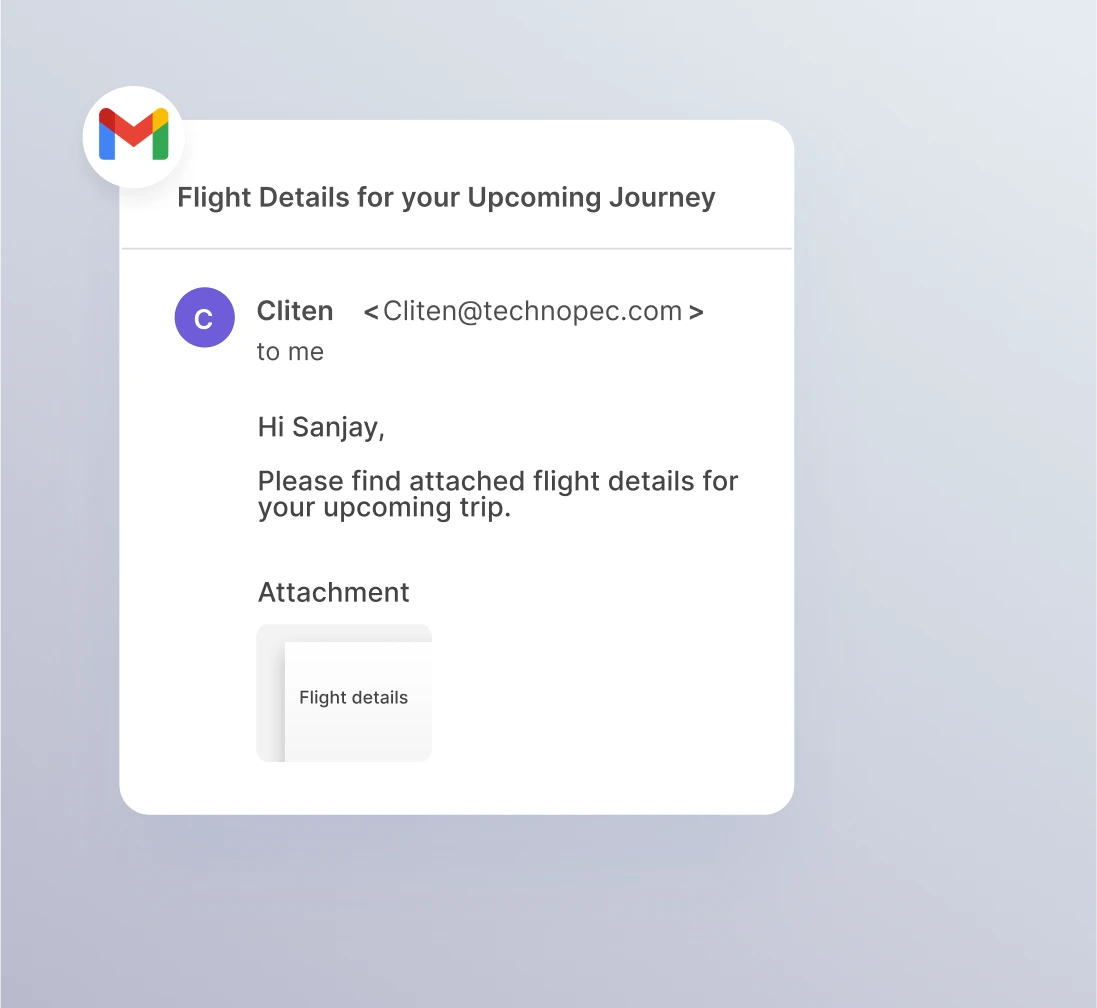1097x1008 pixels.
Task: Click the gray left edge of the attachment preview
Action: pyautogui.click(x=270, y=700)
